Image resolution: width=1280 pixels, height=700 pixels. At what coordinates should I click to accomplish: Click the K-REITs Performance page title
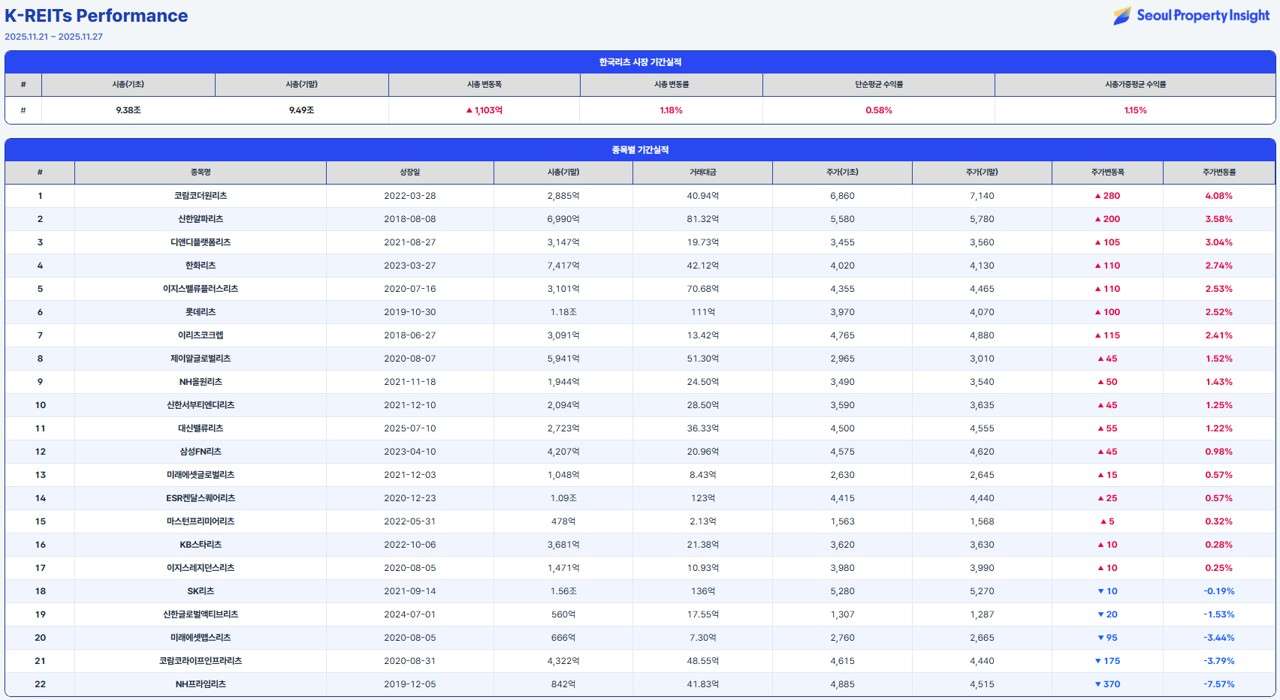coord(96,16)
